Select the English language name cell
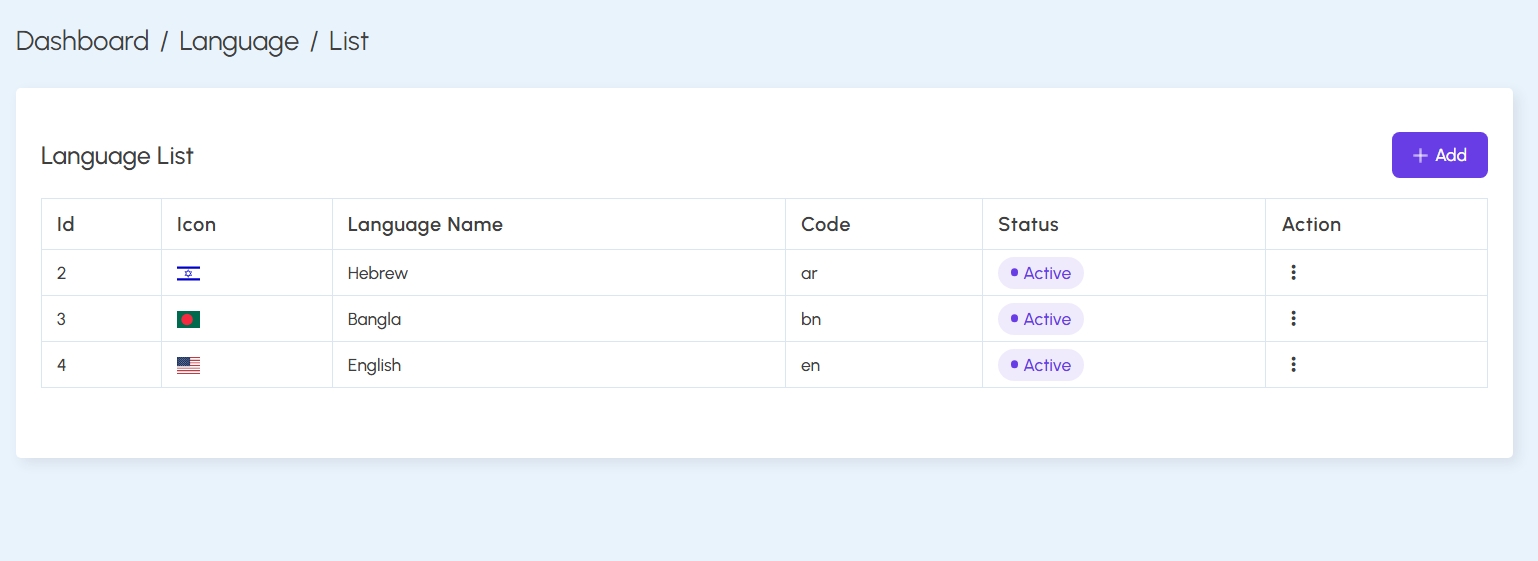The height and width of the screenshot is (561, 1538). pos(559,365)
